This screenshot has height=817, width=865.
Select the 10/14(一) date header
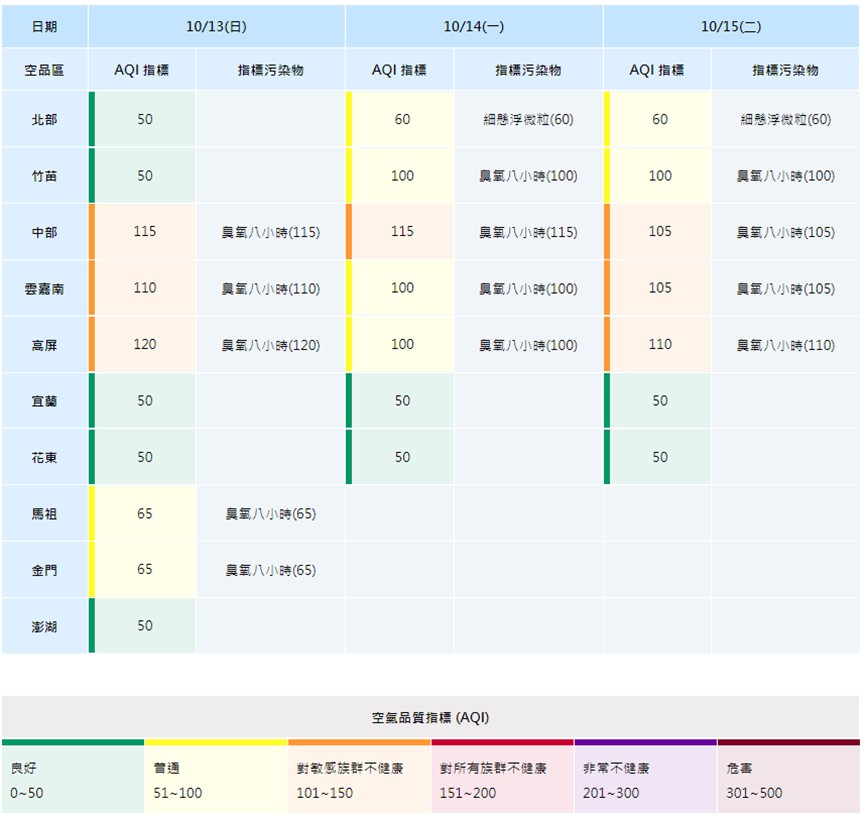(474, 27)
